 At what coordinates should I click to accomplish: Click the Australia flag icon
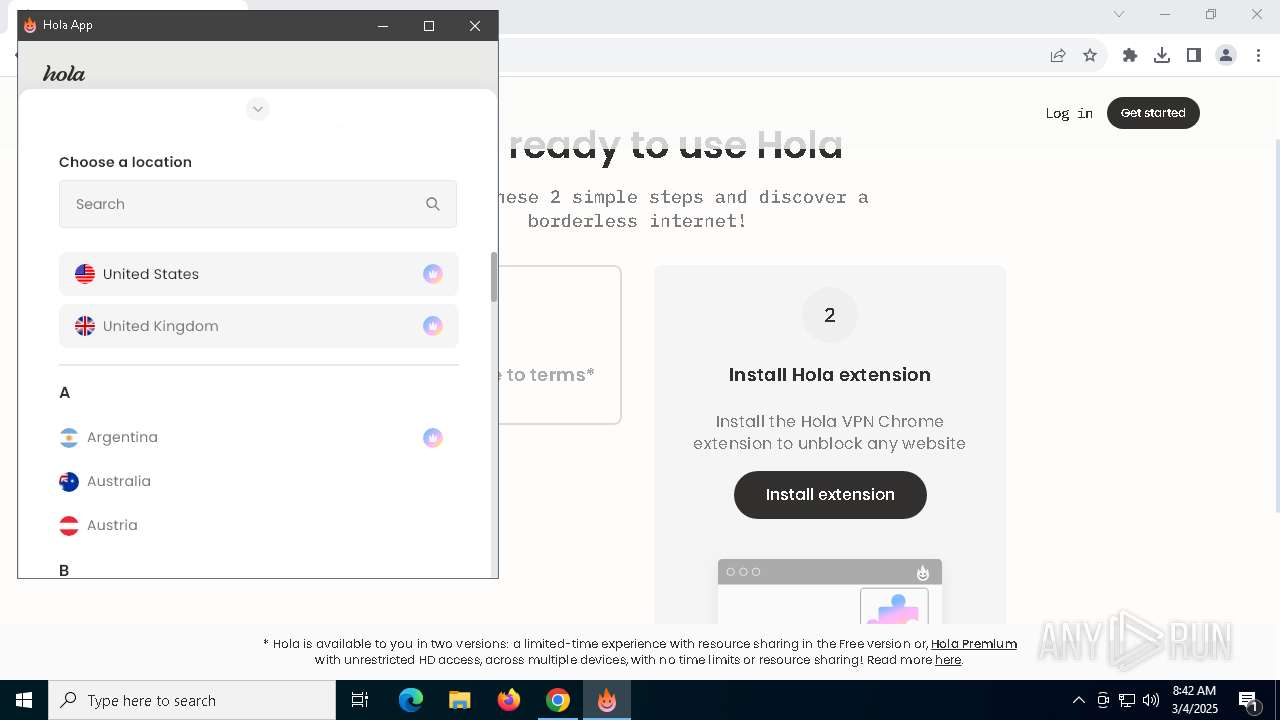click(69, 481)
